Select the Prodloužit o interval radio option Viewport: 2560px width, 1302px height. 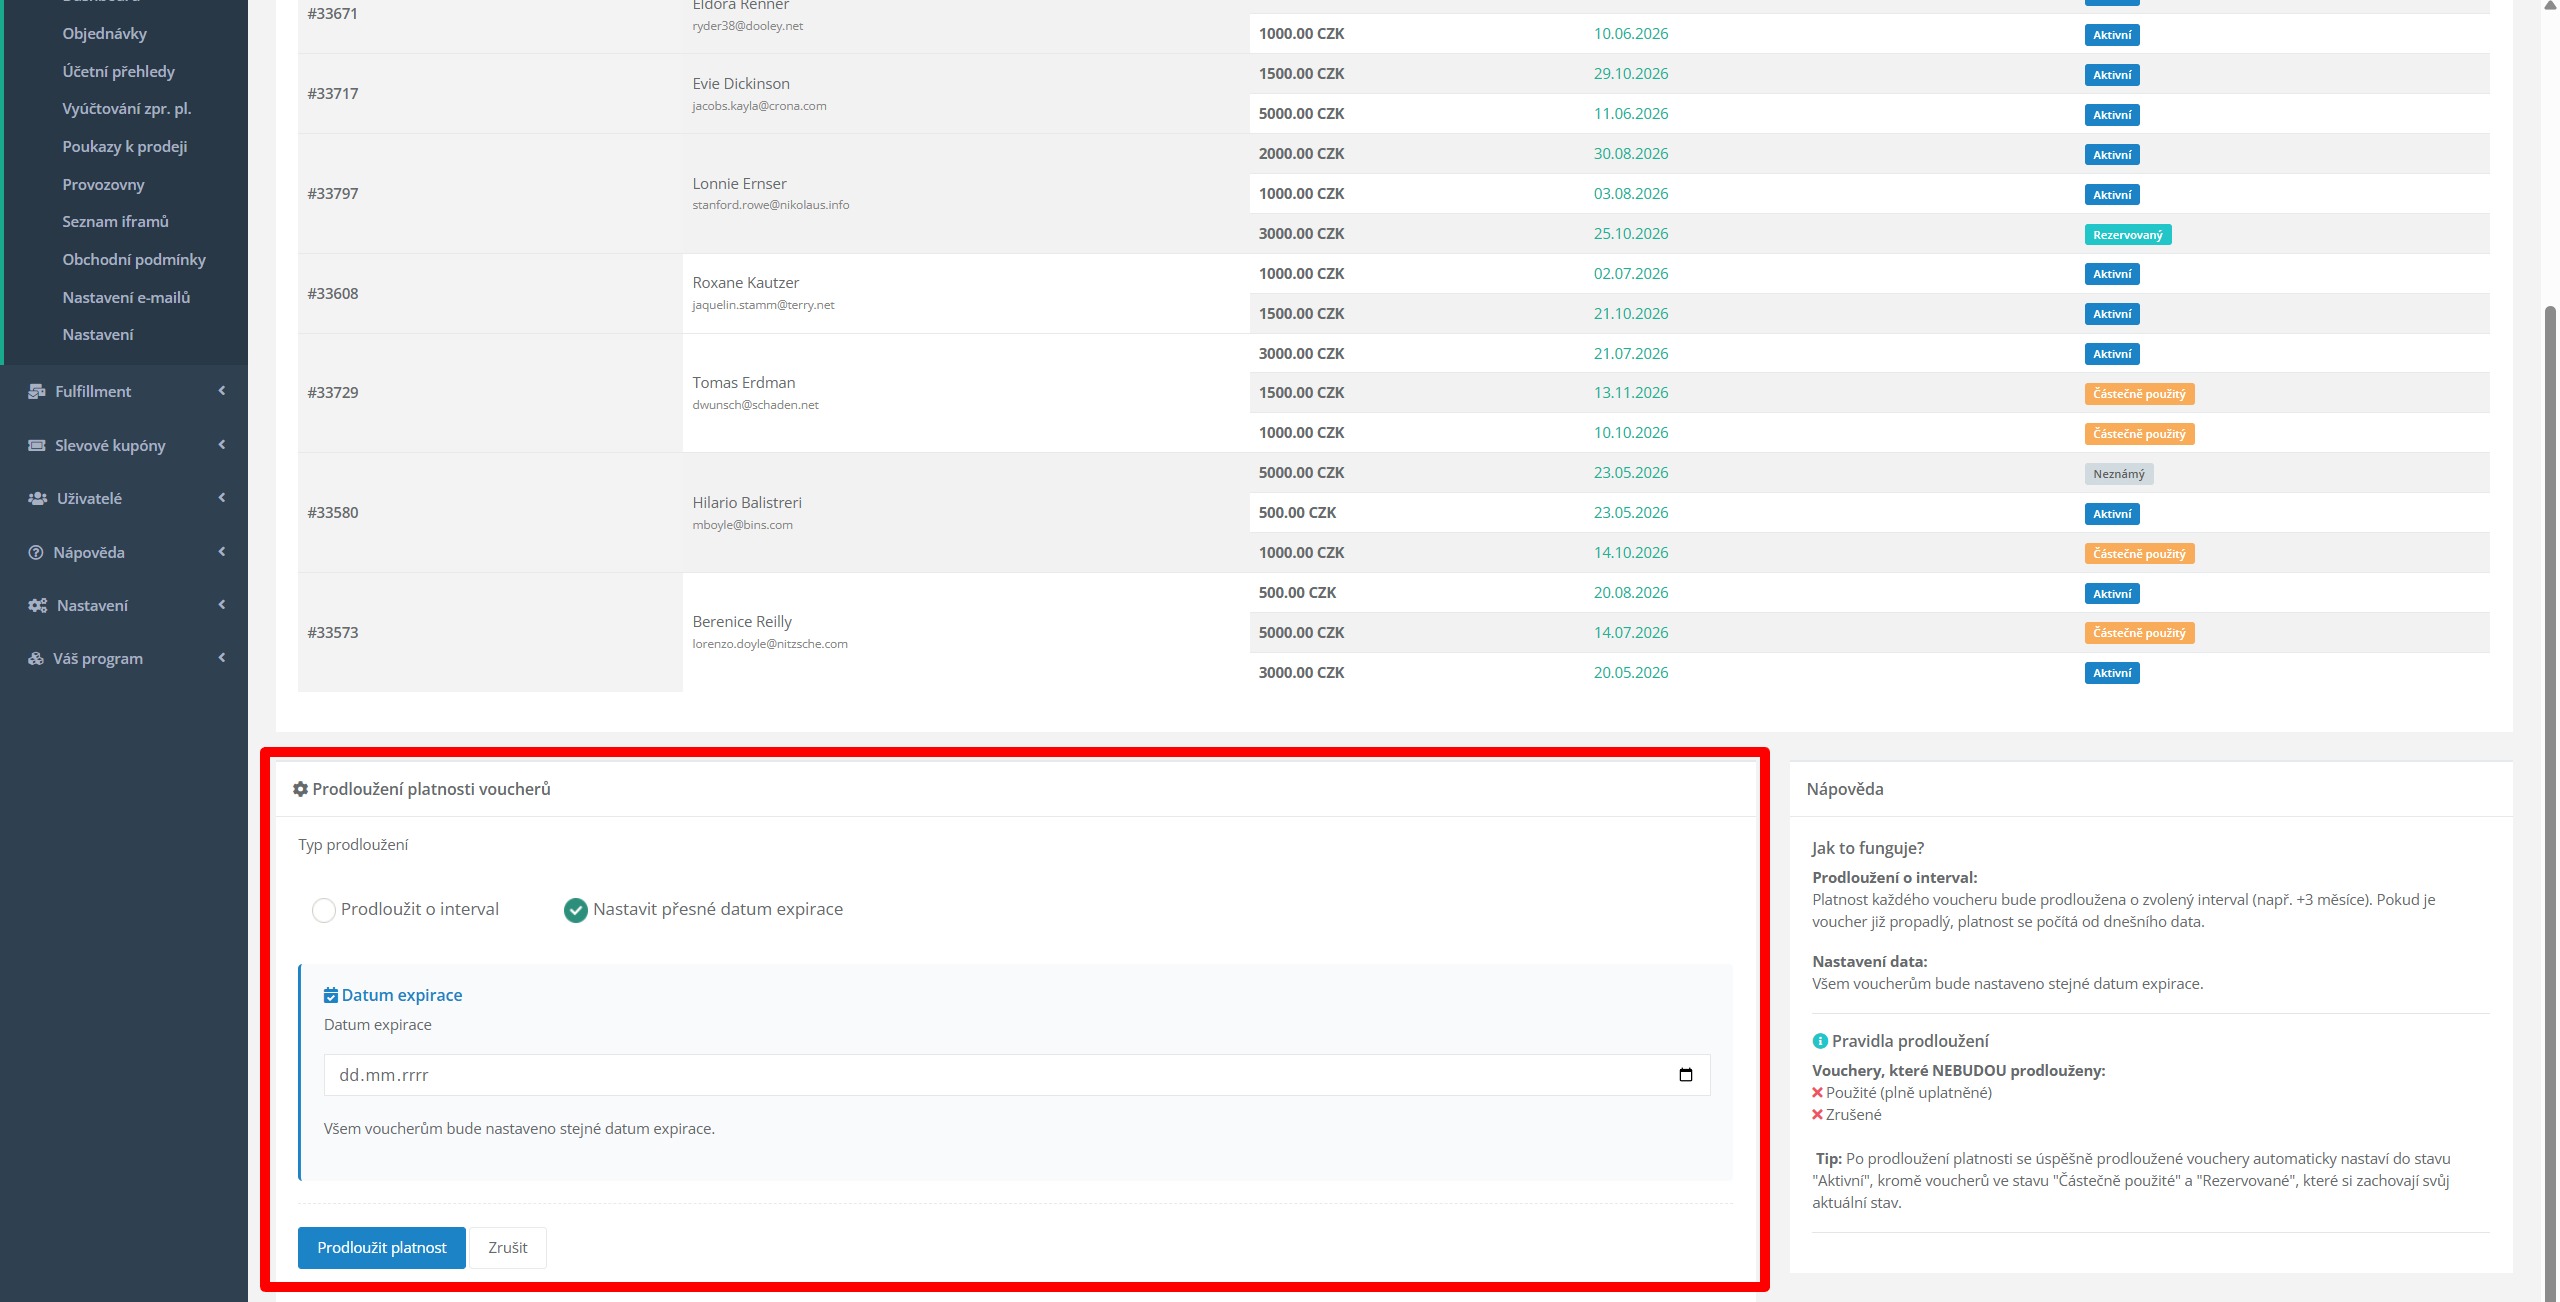324,910
